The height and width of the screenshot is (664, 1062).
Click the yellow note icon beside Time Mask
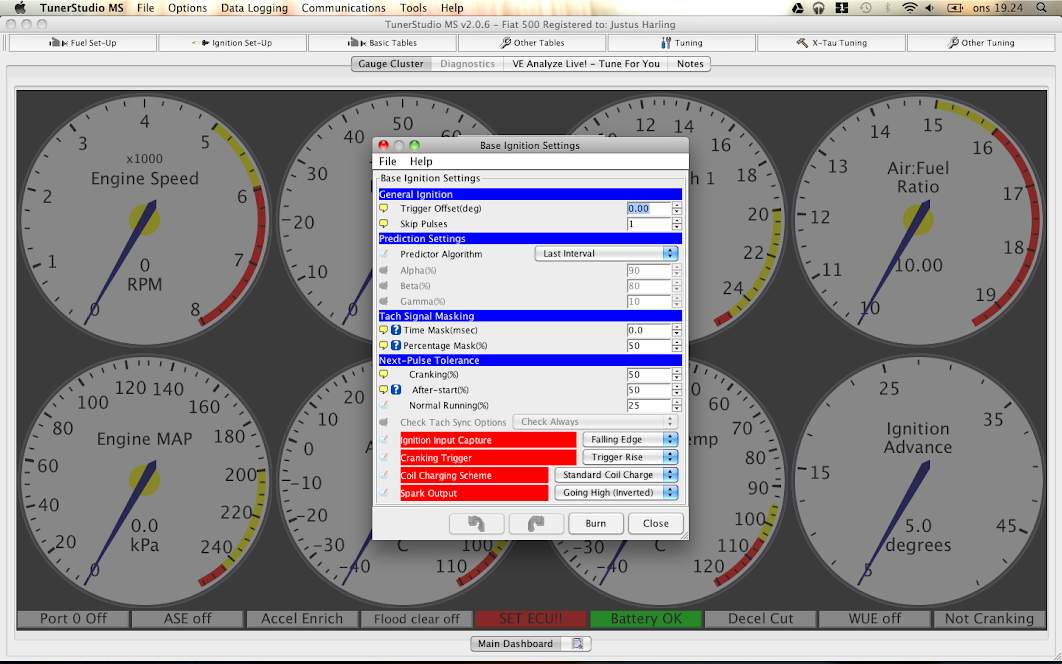pos(383,331)
